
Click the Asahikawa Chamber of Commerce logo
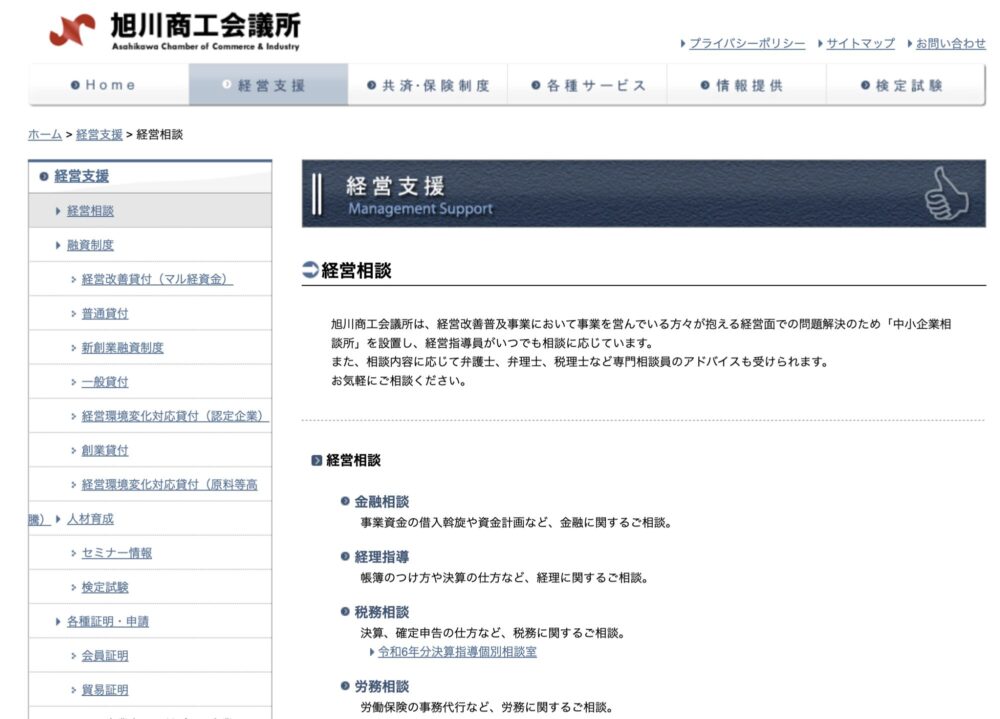click(174, 31)
